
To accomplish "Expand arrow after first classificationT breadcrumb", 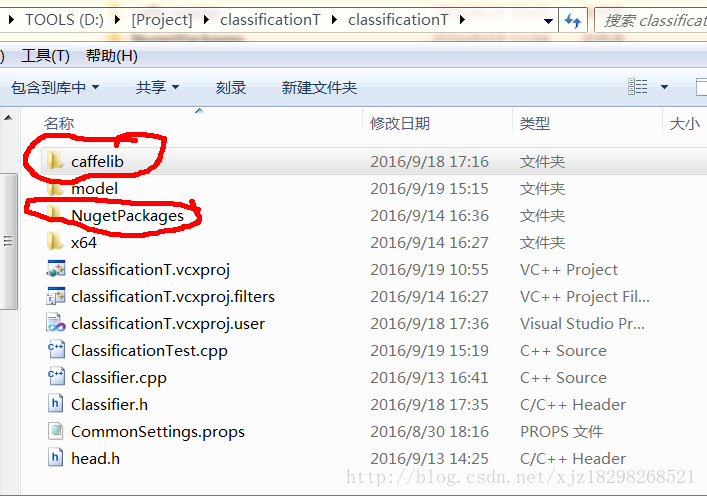I will (334, 20).
